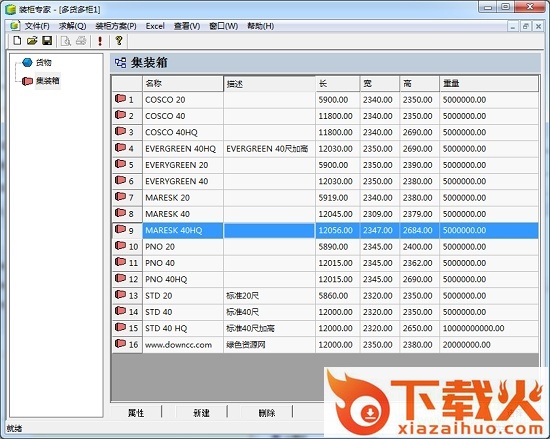Click the 高 column header
This screenshot has height=439, width=550.
419,83
